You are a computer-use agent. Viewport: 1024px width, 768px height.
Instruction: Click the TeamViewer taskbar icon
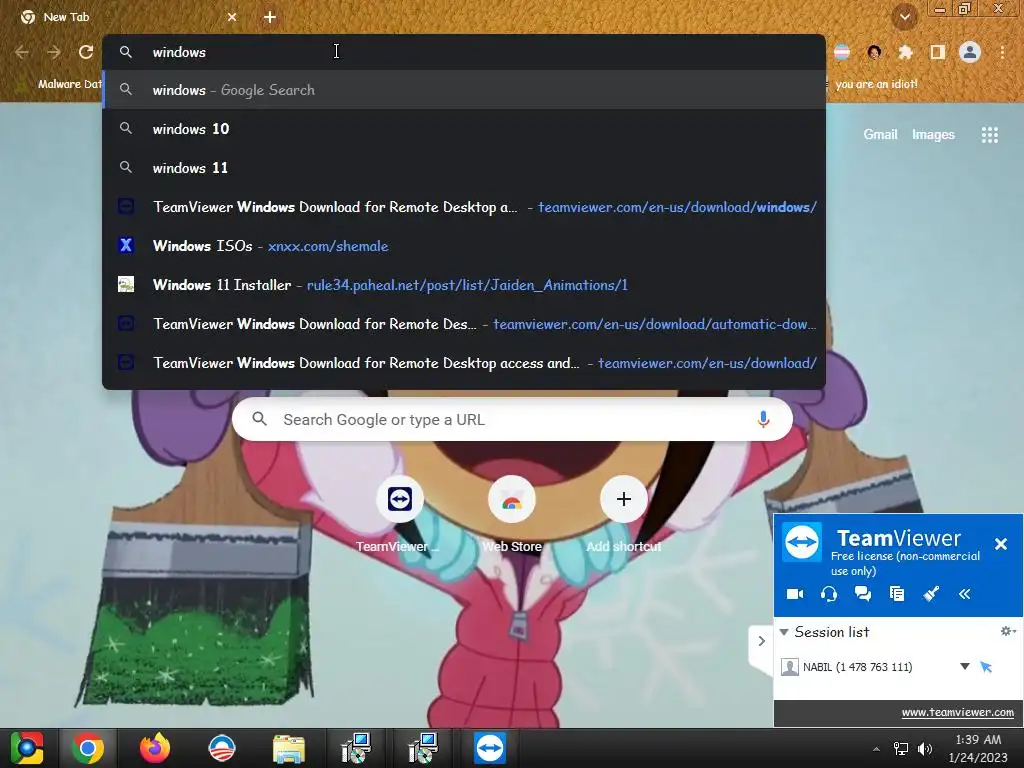click(x=490, y=748)
